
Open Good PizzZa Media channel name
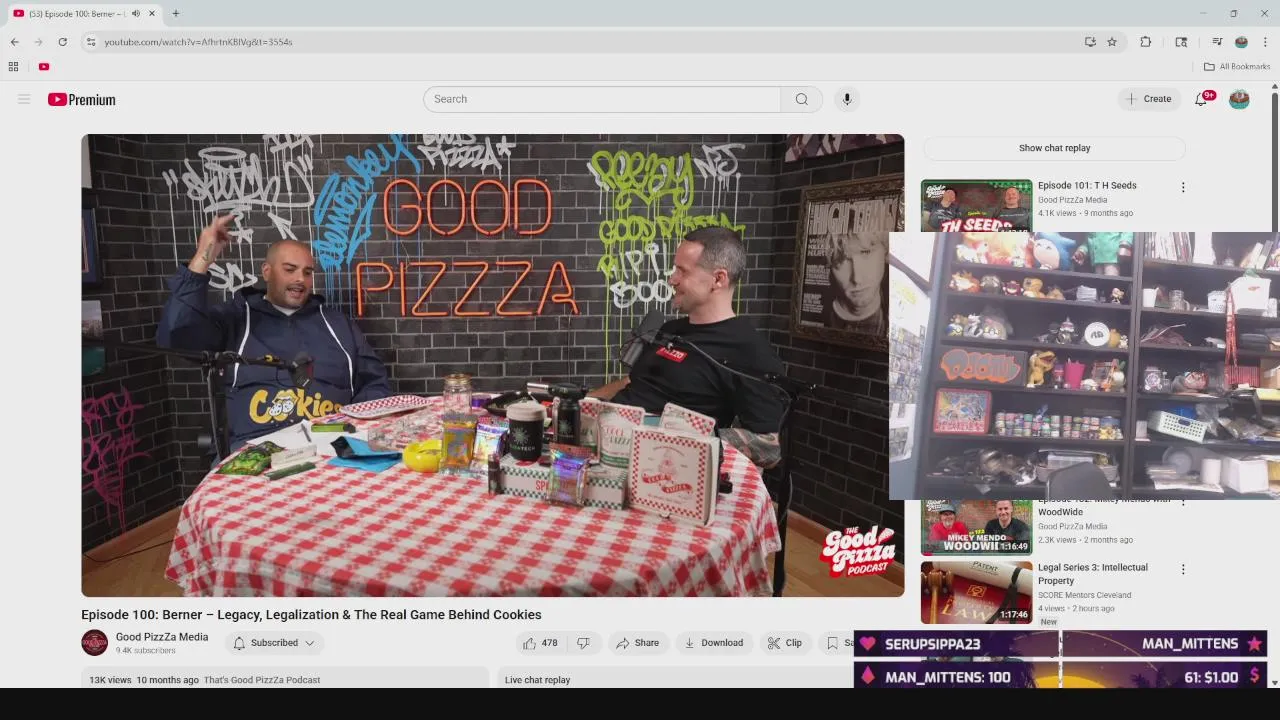click(162, 637)
